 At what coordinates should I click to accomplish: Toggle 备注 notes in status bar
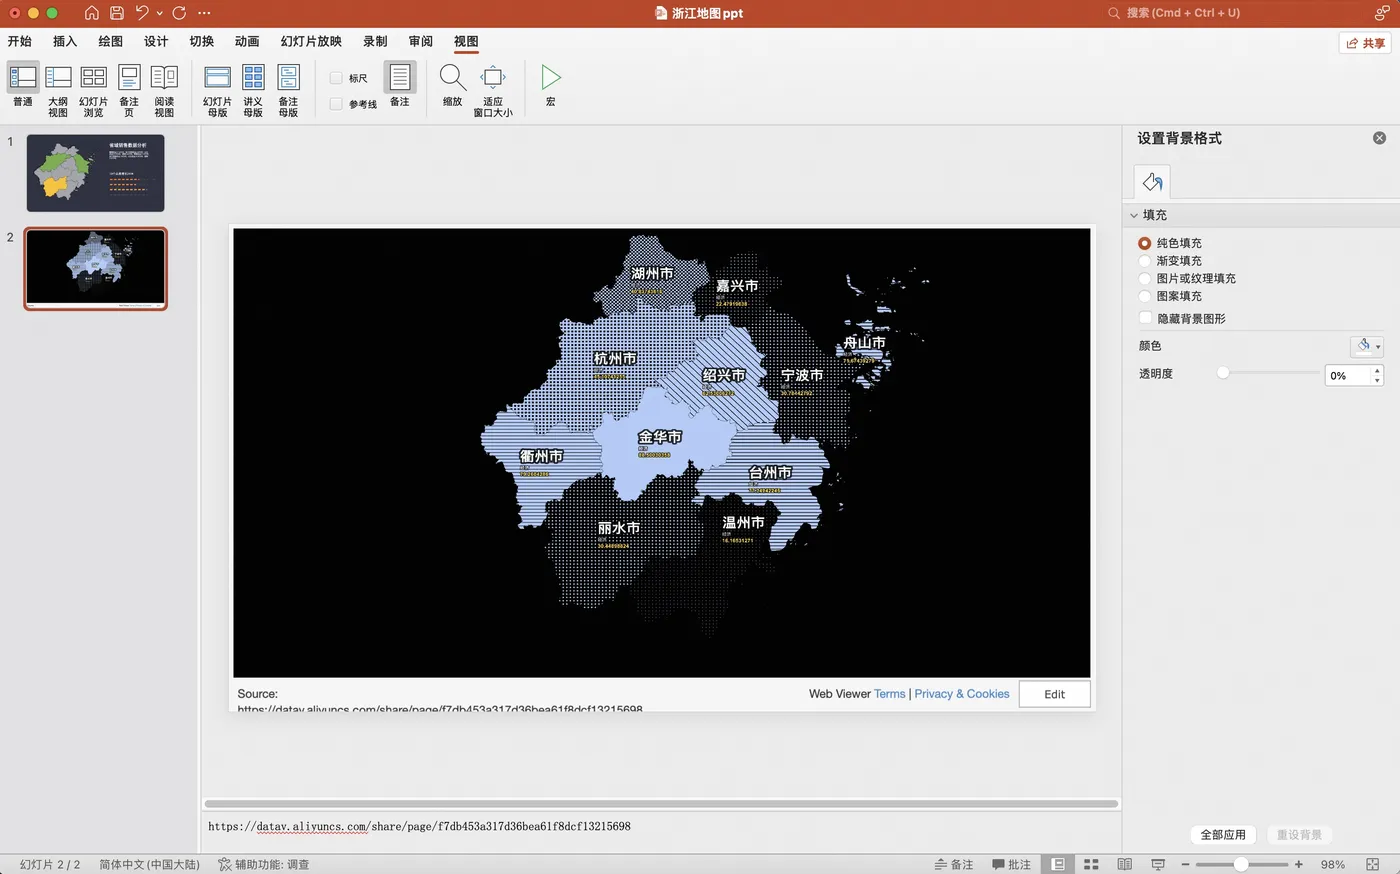954,864
